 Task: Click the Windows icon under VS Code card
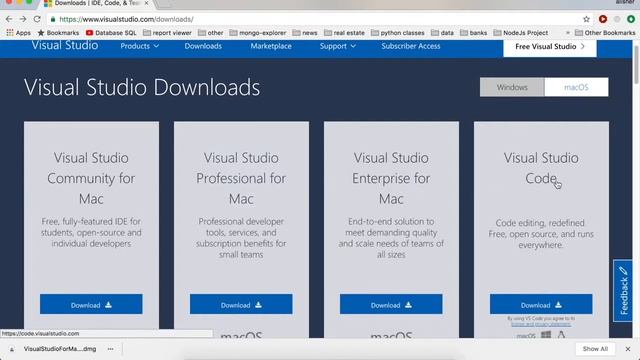pyautogui.click(x=546, y=335)
